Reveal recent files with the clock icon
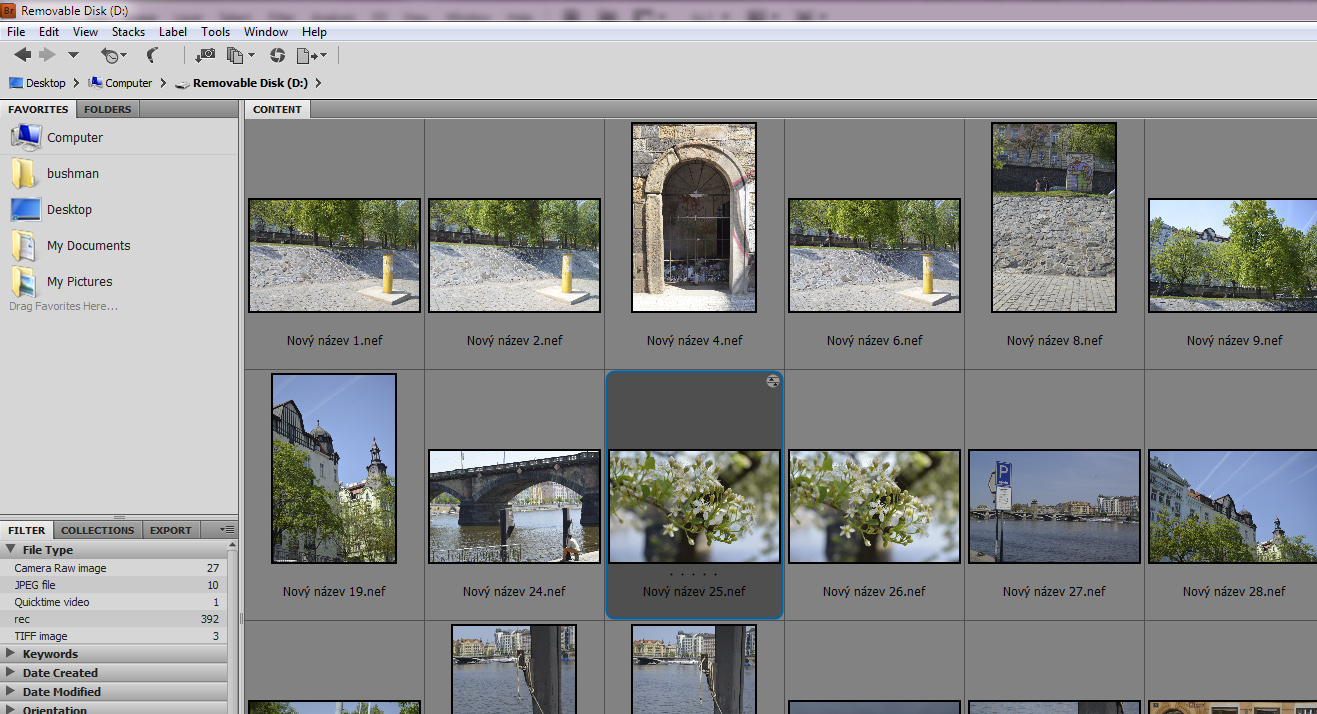 pos(113,55)
